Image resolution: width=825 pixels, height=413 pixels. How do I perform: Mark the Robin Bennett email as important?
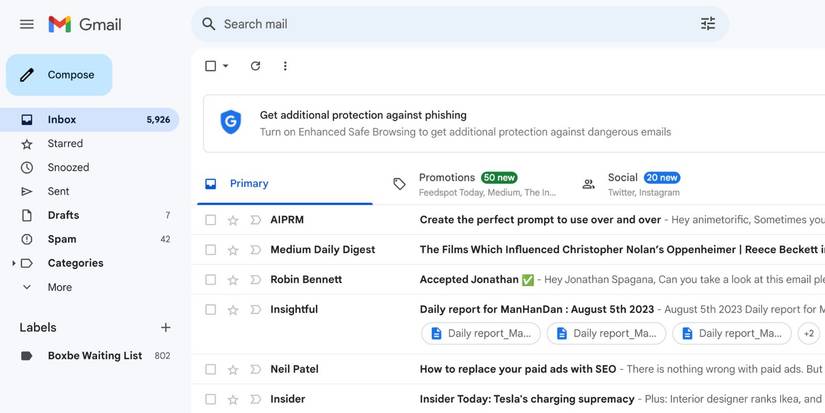pyautogui.click(x=255, y=280)
